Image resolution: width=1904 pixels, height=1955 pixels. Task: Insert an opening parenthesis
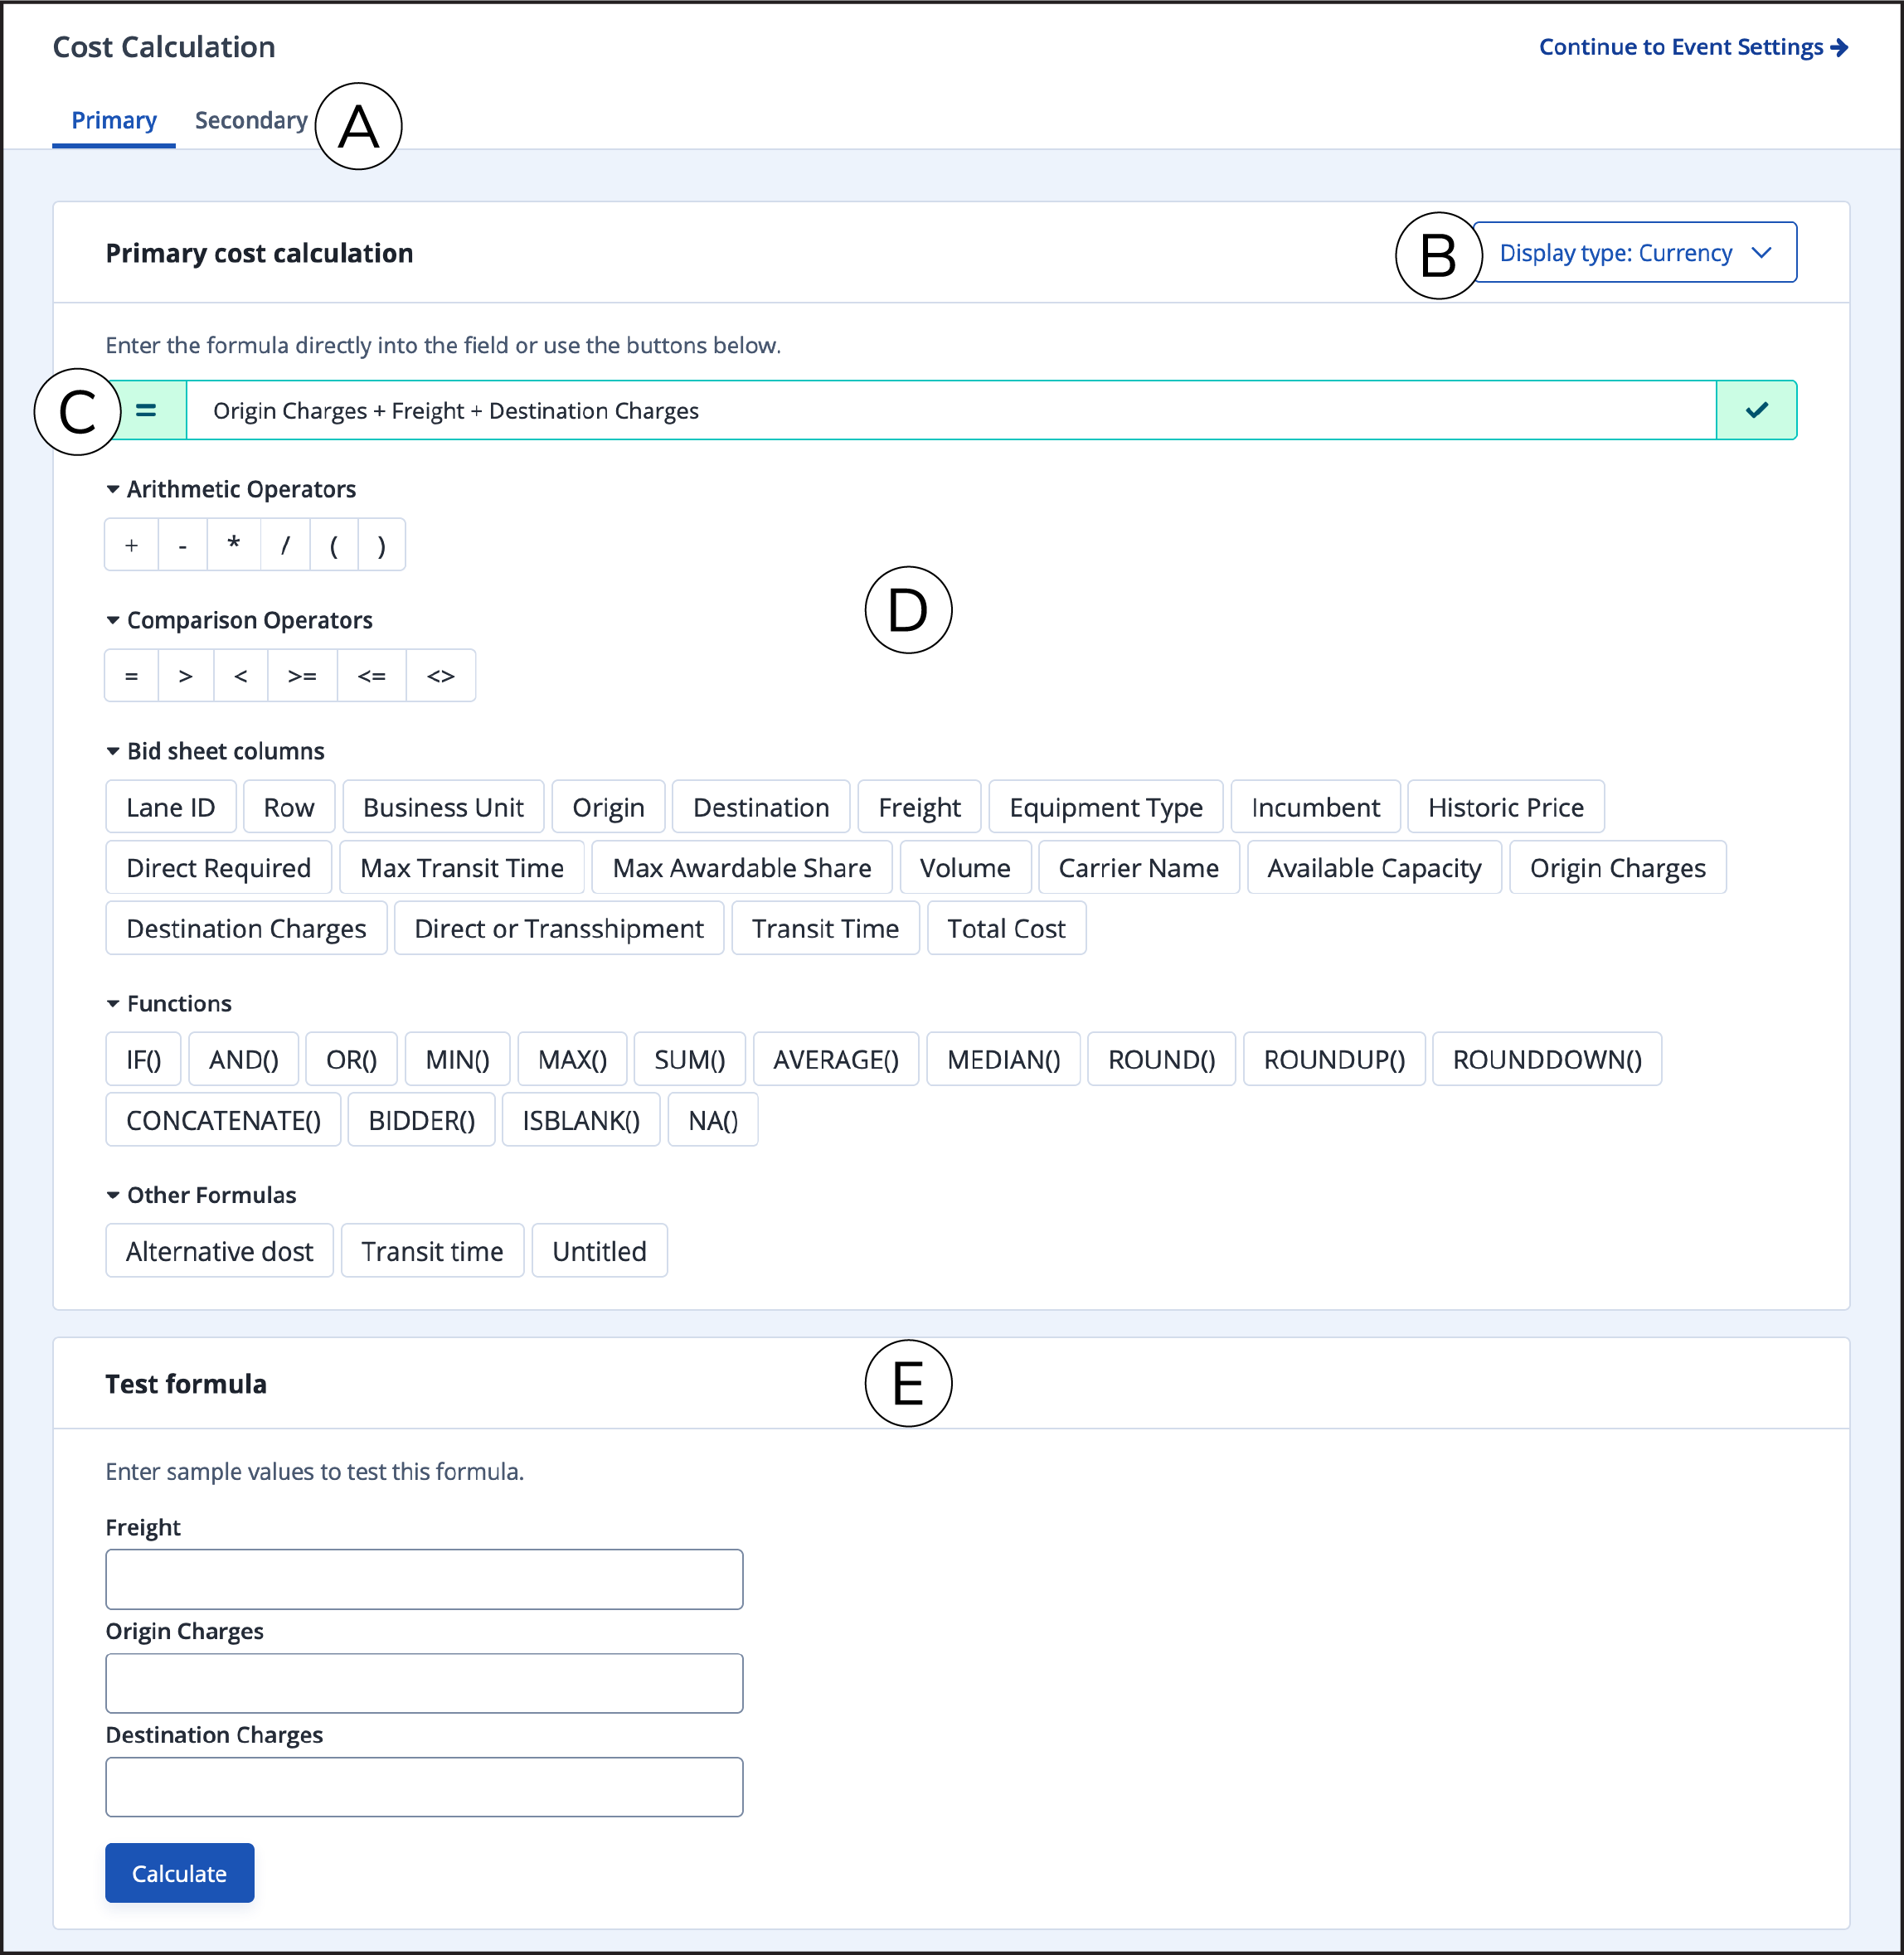(334, 545)
